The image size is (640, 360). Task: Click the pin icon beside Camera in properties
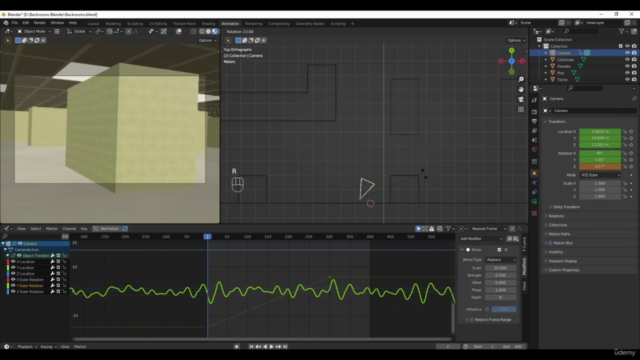tap(634, 99)
